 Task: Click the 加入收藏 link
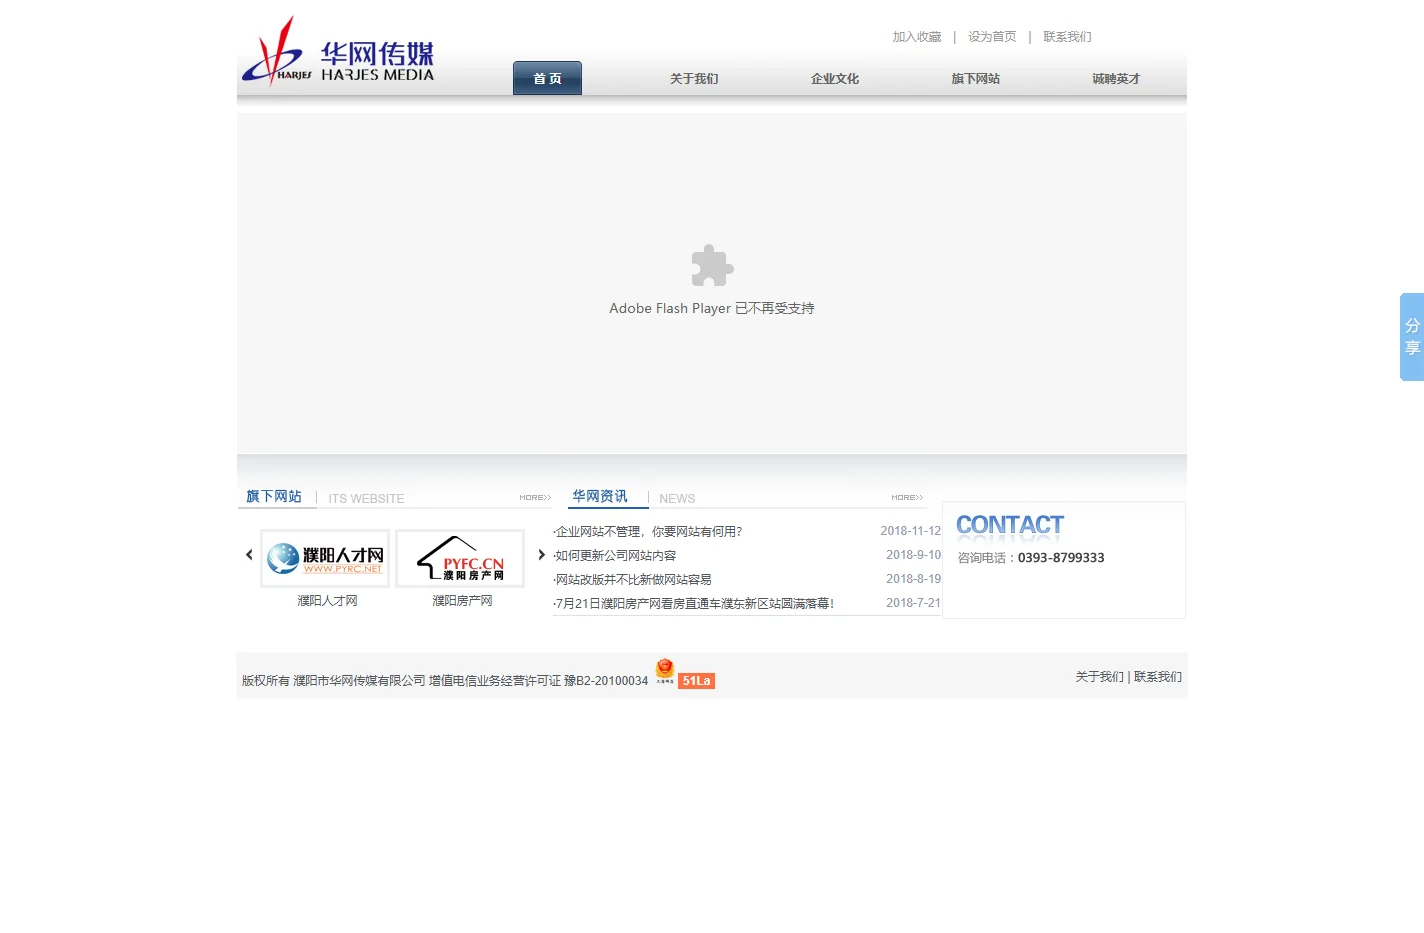click(x=917, y=37)
